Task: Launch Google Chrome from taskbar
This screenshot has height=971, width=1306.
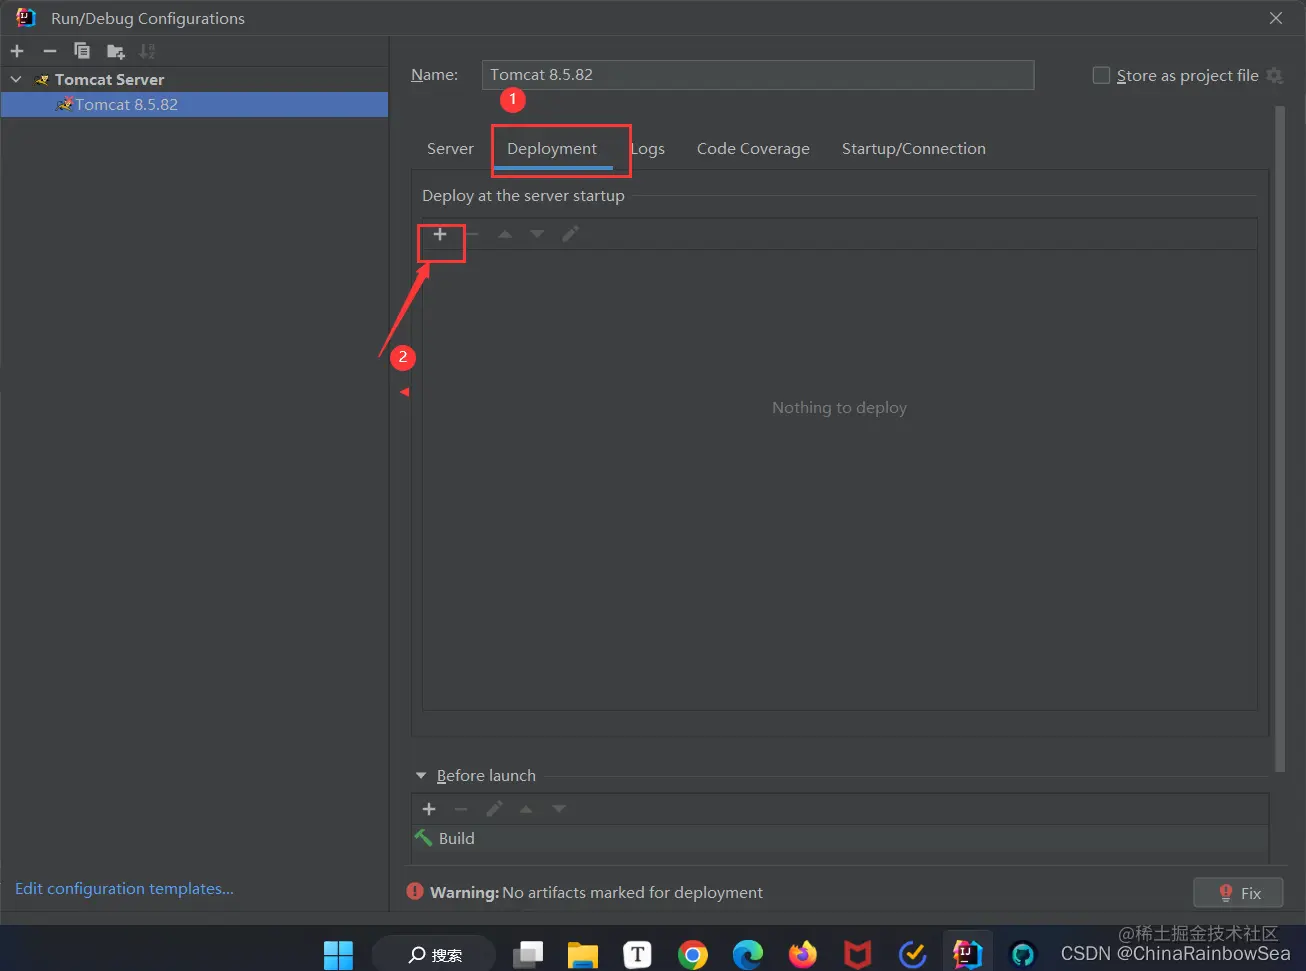Action: (692, 955)
